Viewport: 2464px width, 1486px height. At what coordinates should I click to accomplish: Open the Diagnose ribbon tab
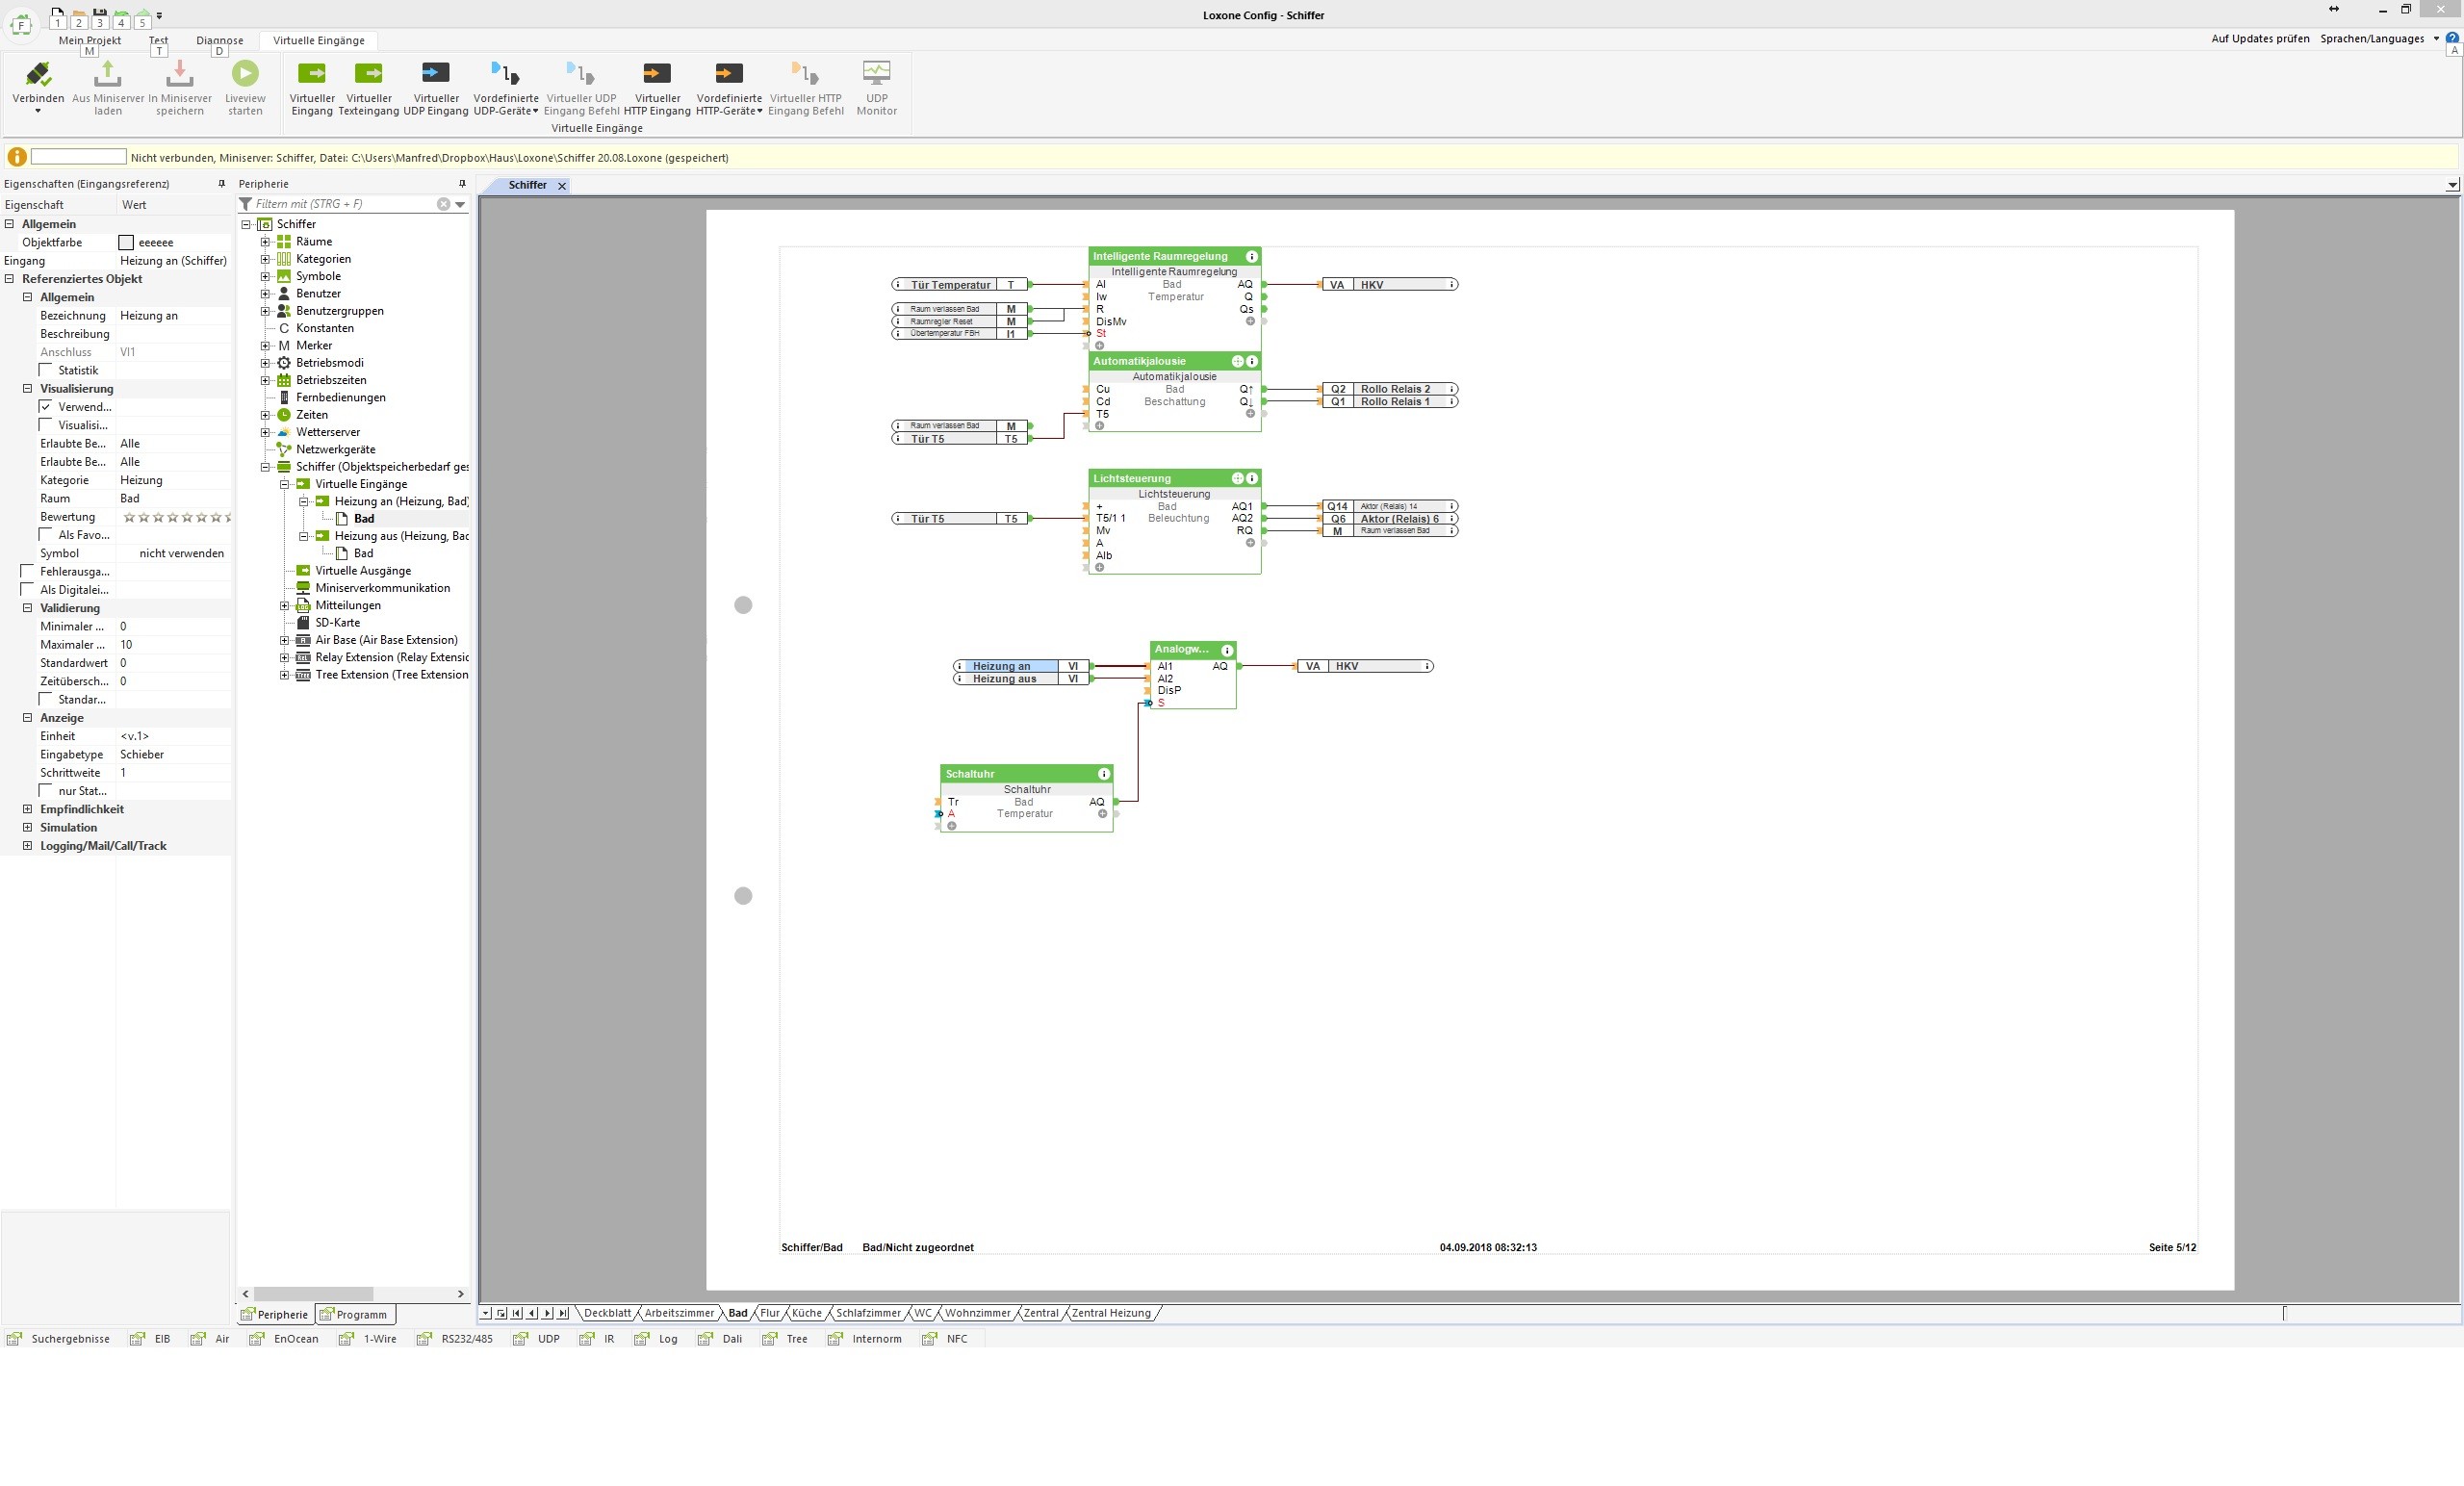coord(219,41)
